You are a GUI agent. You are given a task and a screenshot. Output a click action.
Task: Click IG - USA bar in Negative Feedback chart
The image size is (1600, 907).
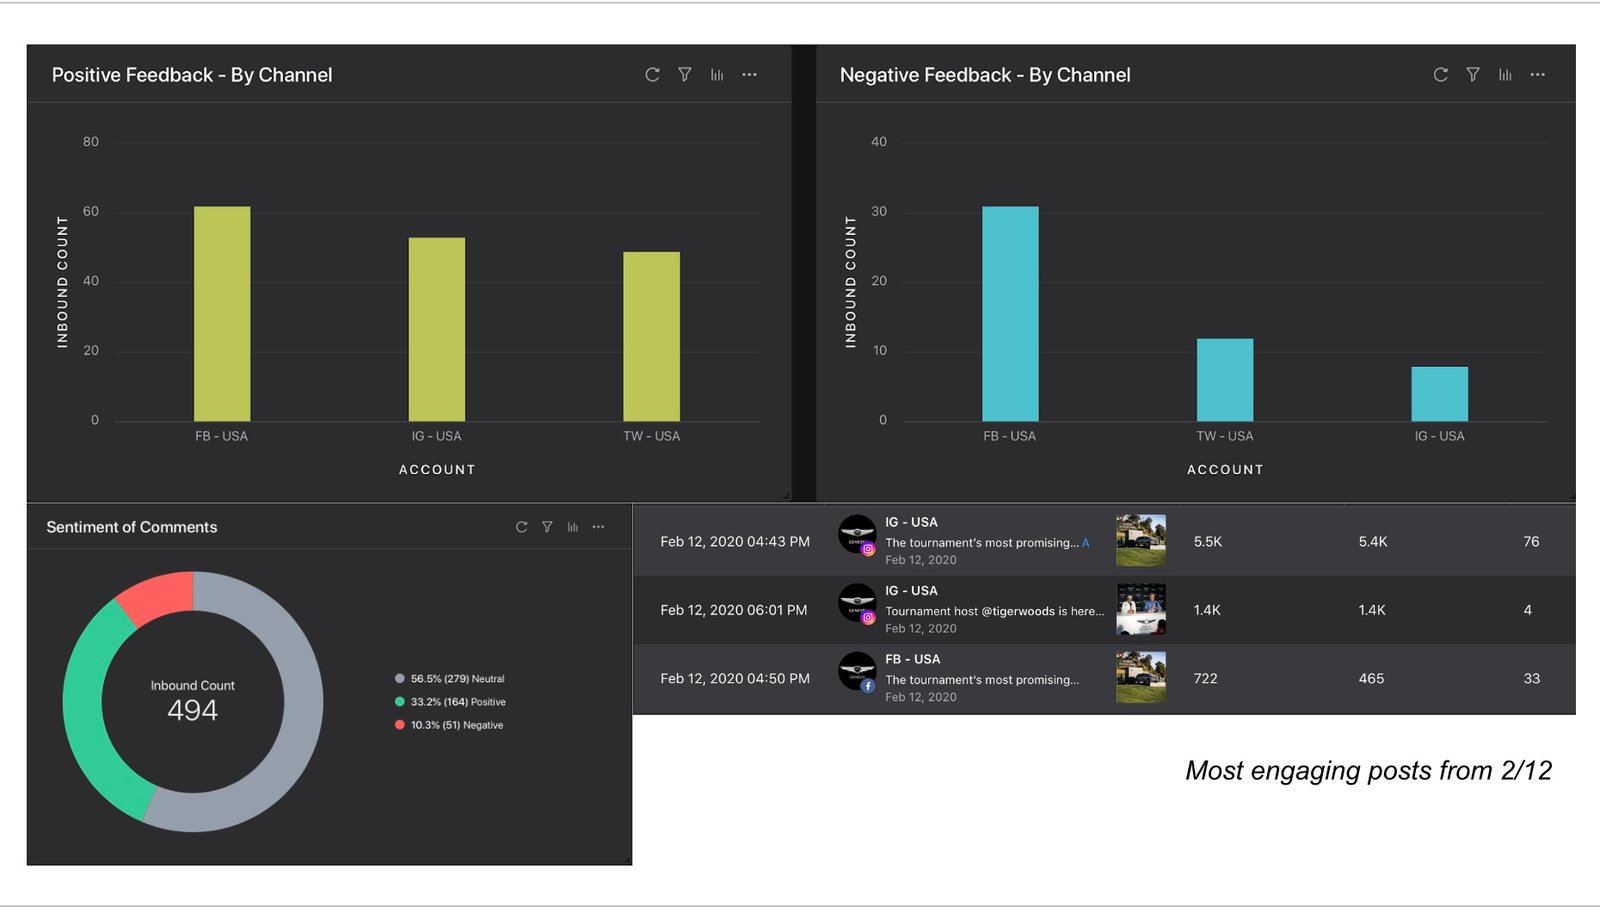coord(1440,394)
